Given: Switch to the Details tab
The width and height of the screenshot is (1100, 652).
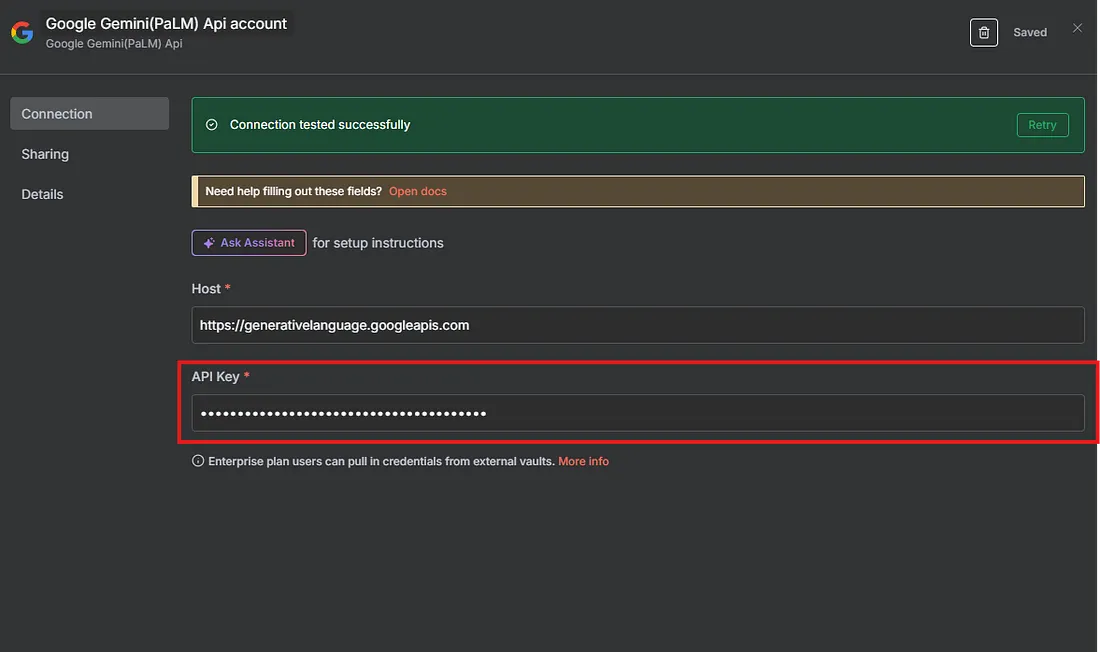Looking at the screenshot, I should coord(42,194).
